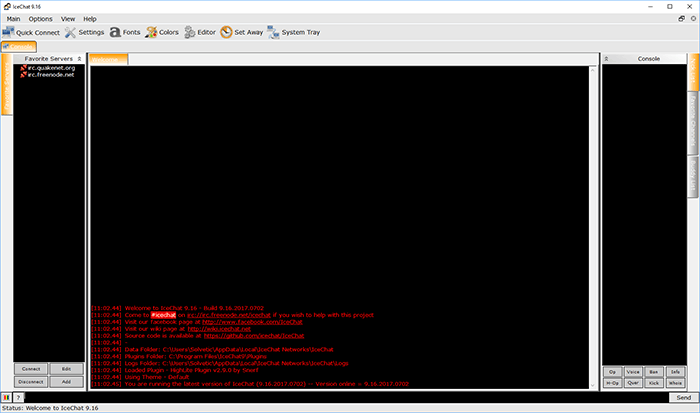Open the Options menu
The width and height of the screenshot is (700, 413).
40,19
